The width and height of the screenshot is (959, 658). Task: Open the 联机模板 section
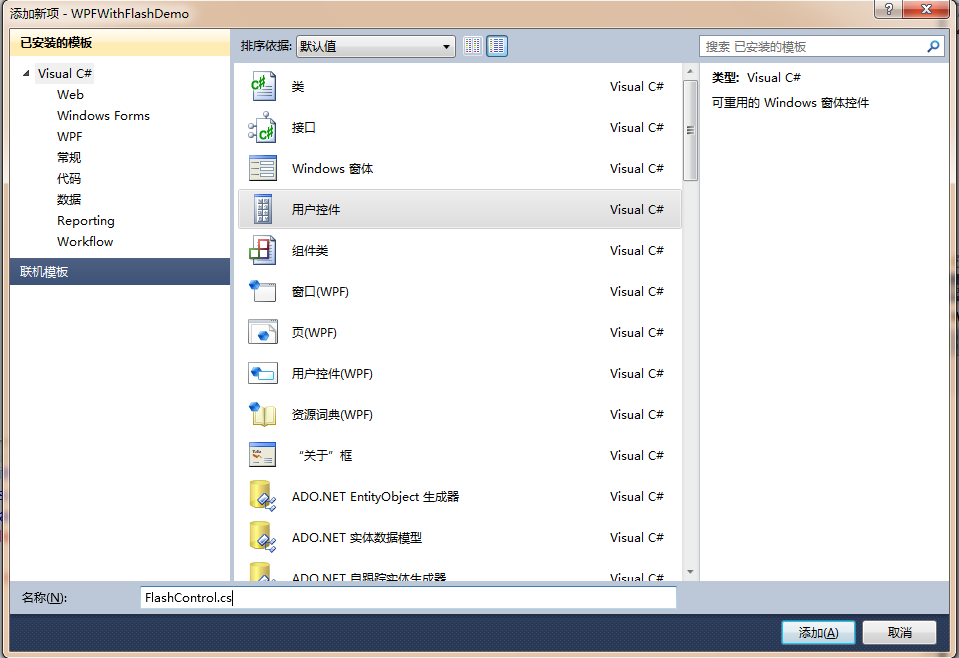(120, 272)
